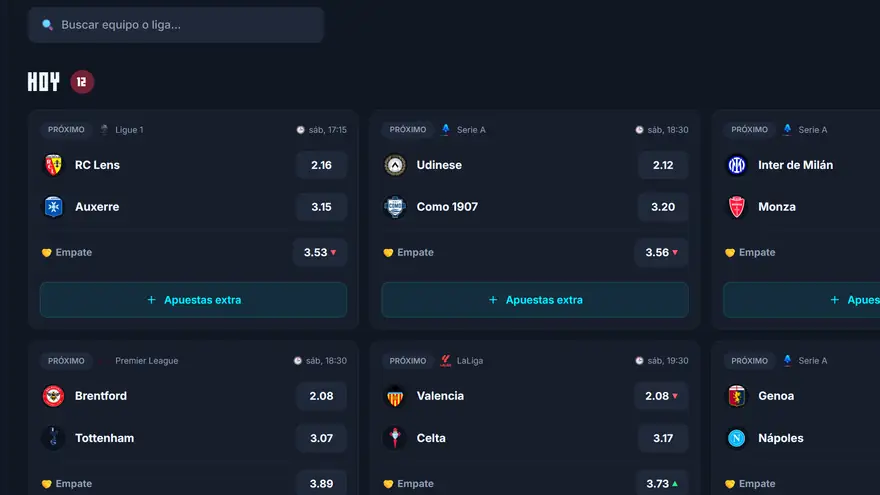Screen dimensions: 880x495
Task: Click Serie A icon on Udinese card
Action: tap(446, 130)
